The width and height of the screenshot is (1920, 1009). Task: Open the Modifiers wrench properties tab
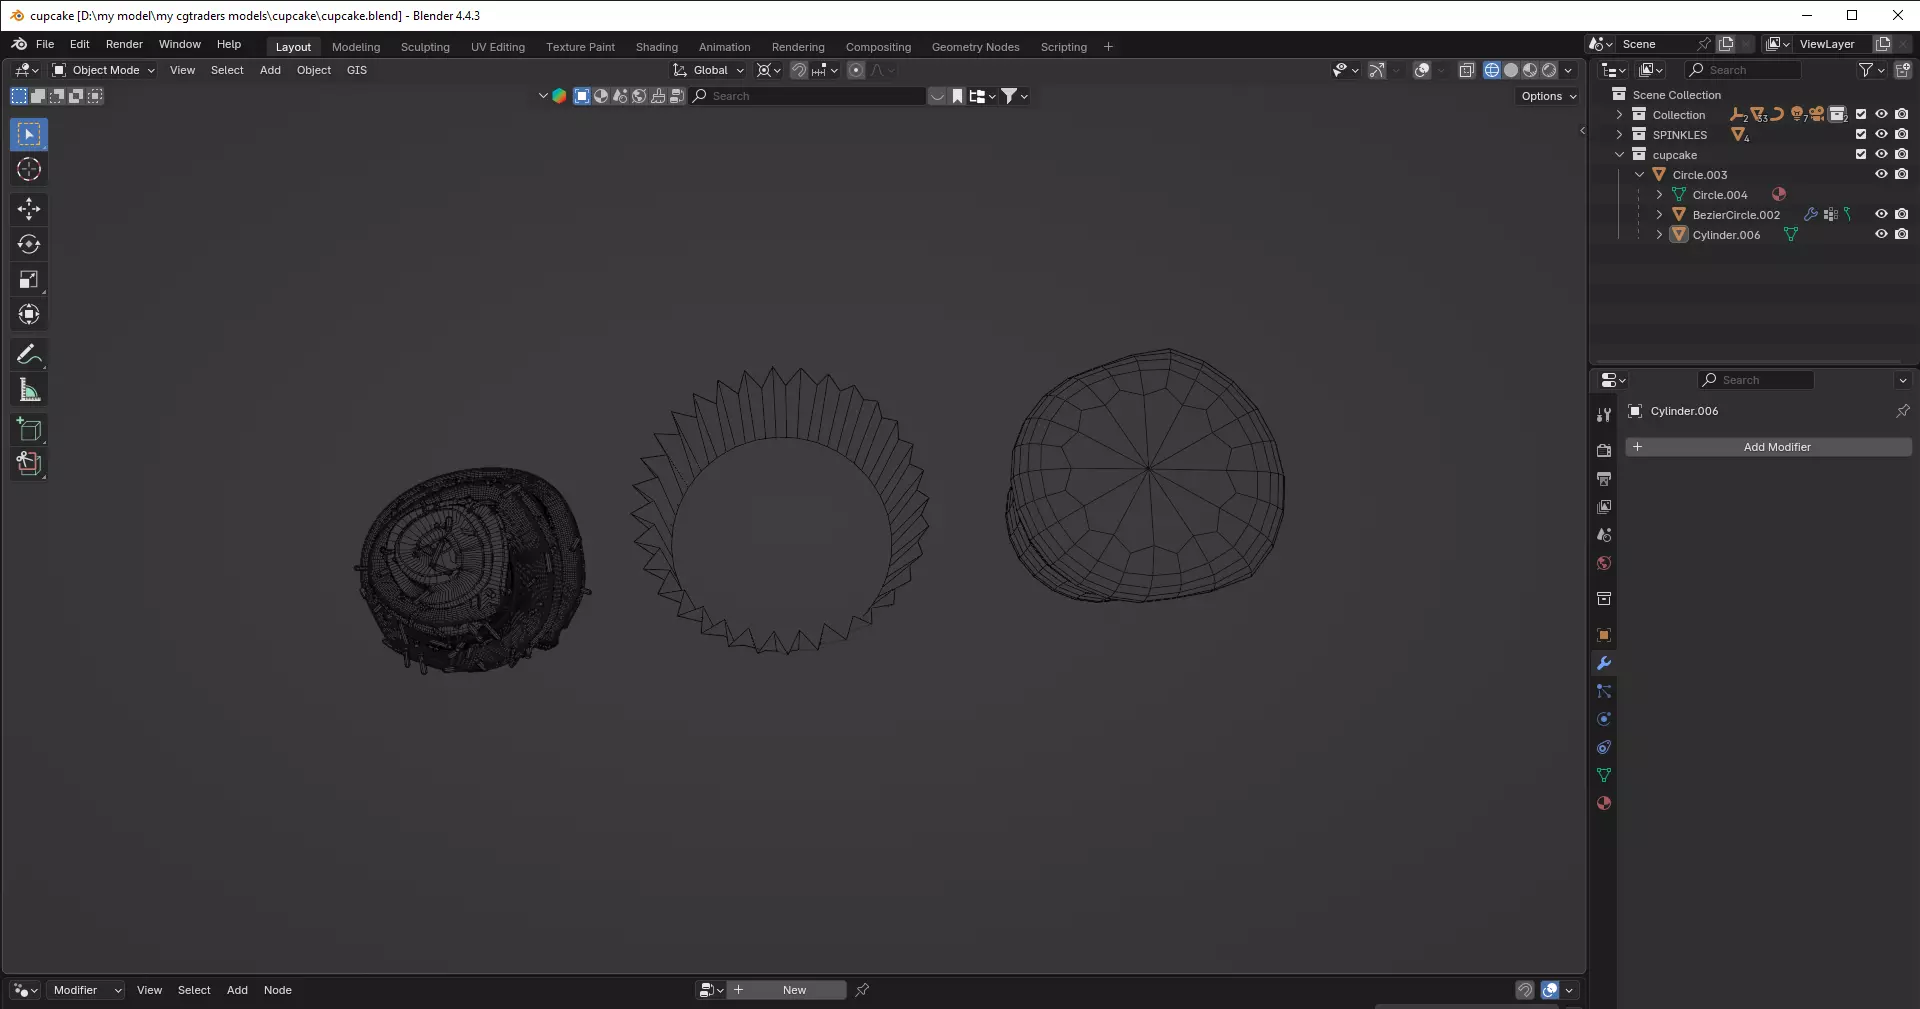(x=1604, y=663)
